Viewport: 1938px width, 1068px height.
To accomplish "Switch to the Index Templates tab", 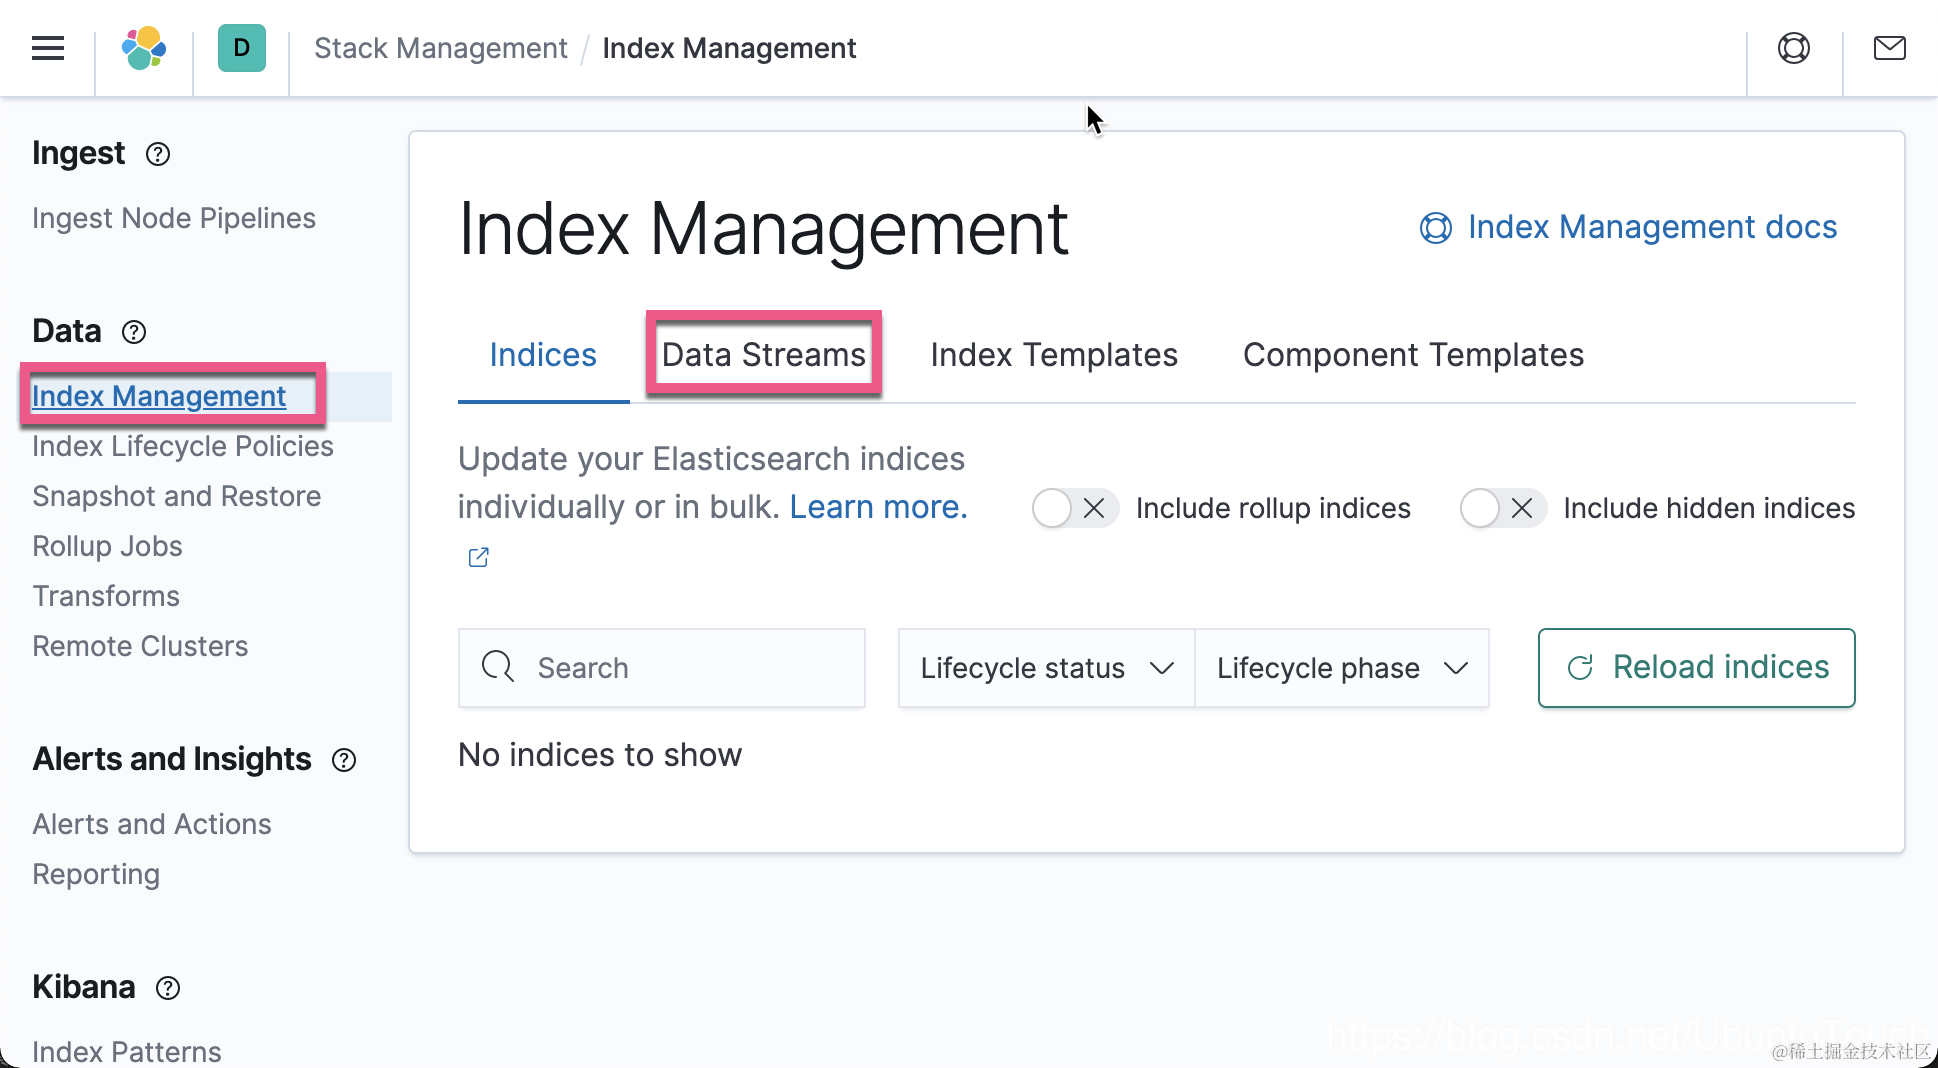I will click(1054, 355).
